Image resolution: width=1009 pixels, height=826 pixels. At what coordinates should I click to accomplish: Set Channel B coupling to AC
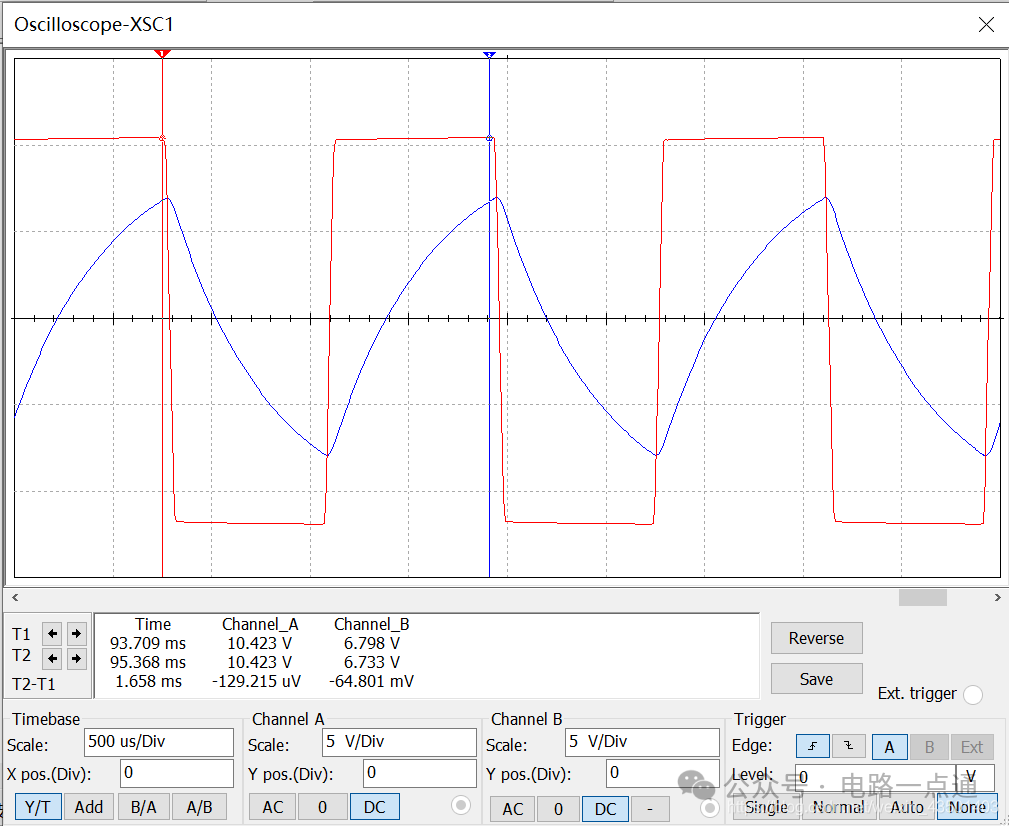513,809
